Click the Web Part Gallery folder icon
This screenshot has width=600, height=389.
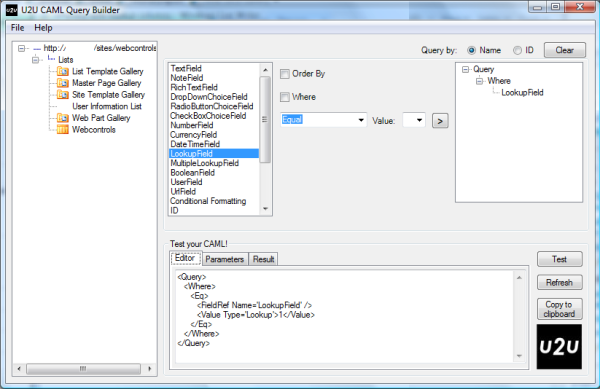pyautogui.click(x=63, y=118)
